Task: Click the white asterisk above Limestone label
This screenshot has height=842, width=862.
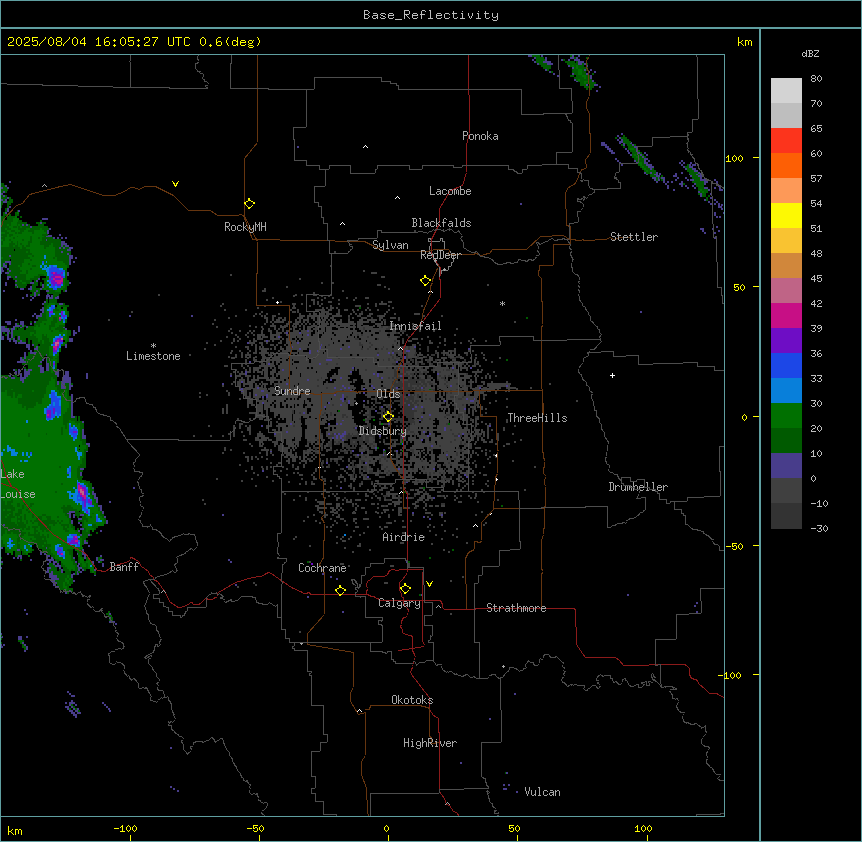Action: coord(153,346)
